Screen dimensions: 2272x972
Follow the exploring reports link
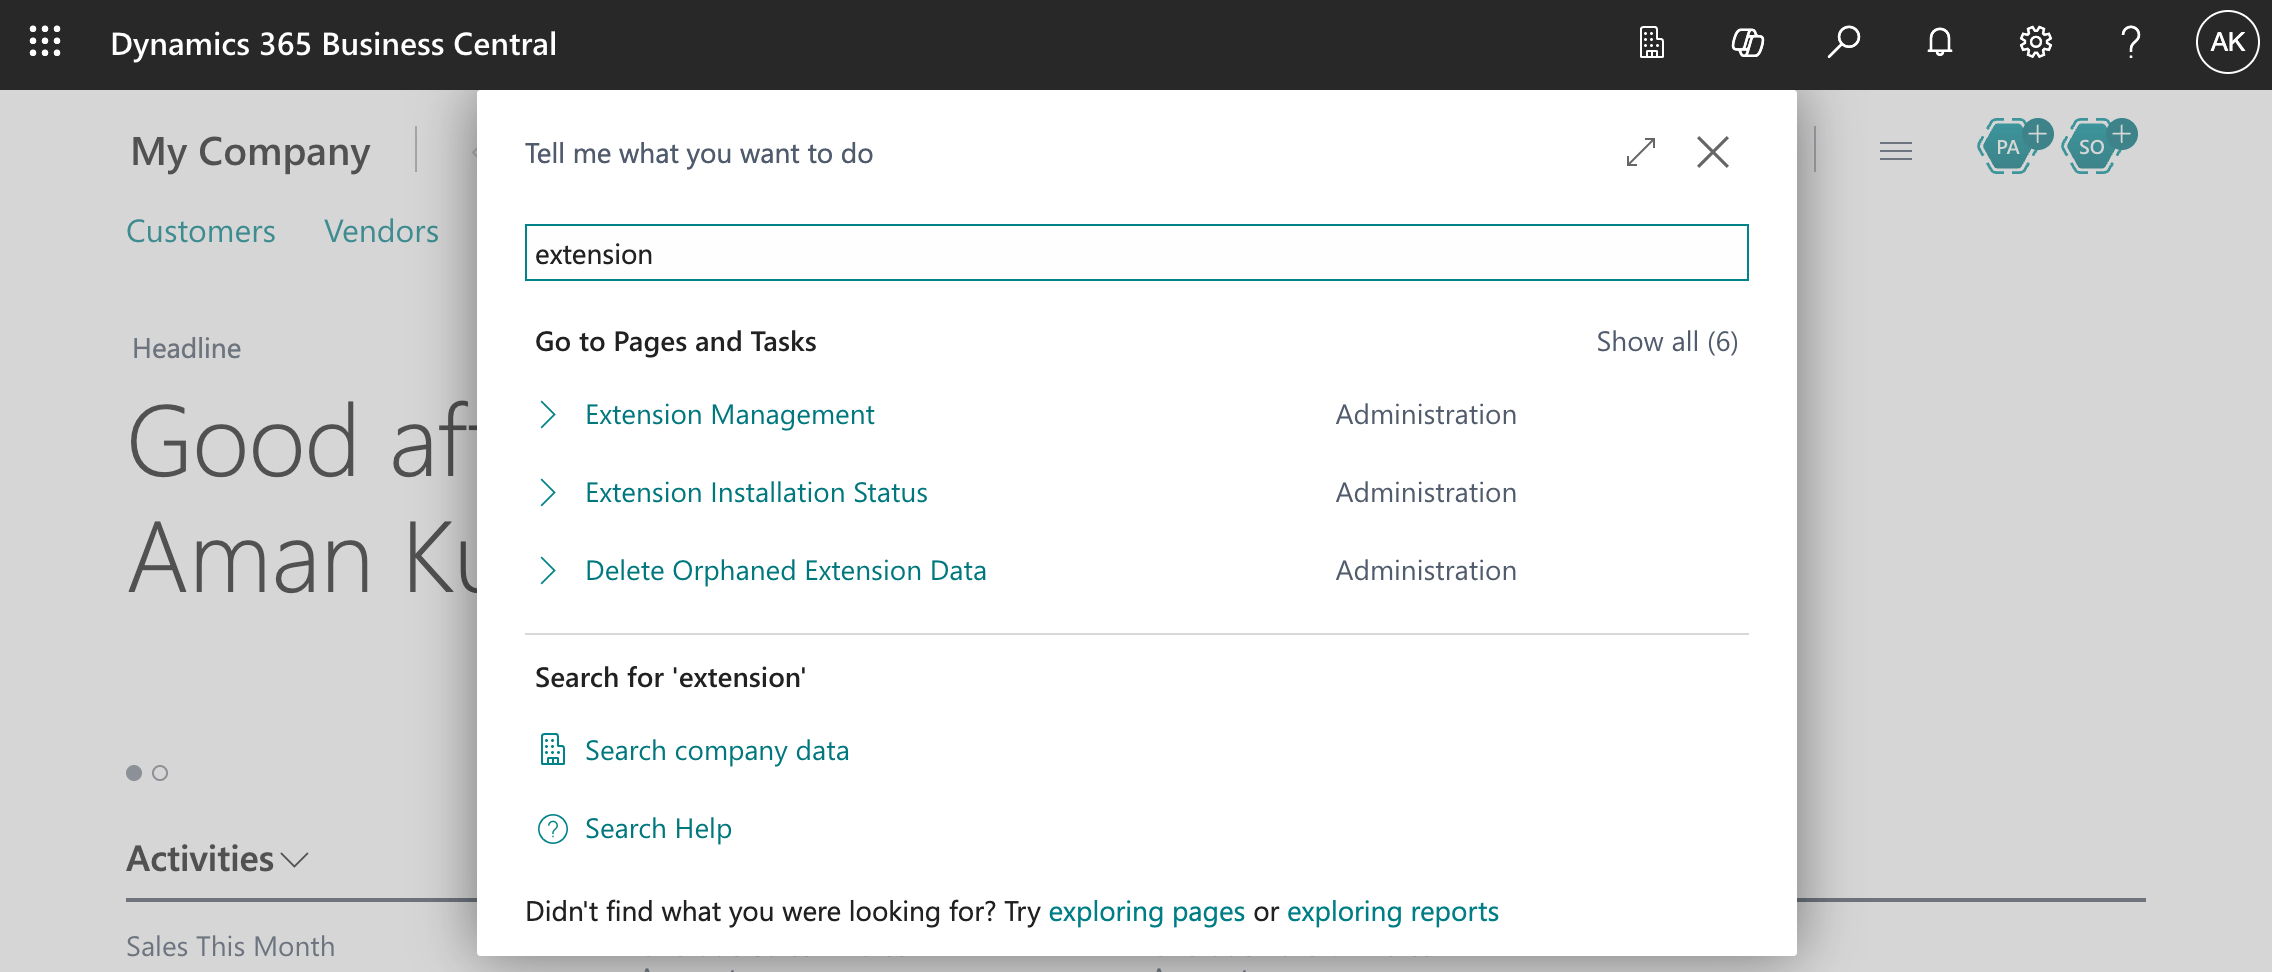pyautogui.click(x=1393, y=911)
